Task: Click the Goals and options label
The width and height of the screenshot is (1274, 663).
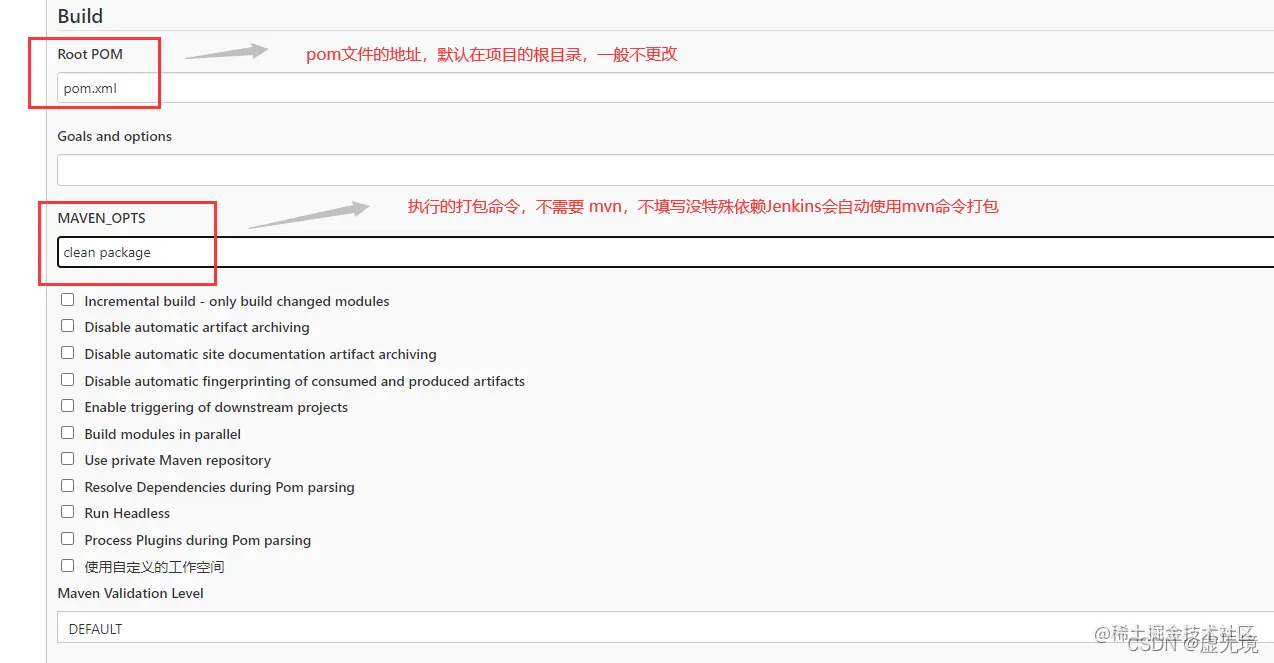Action: point(114,136)
